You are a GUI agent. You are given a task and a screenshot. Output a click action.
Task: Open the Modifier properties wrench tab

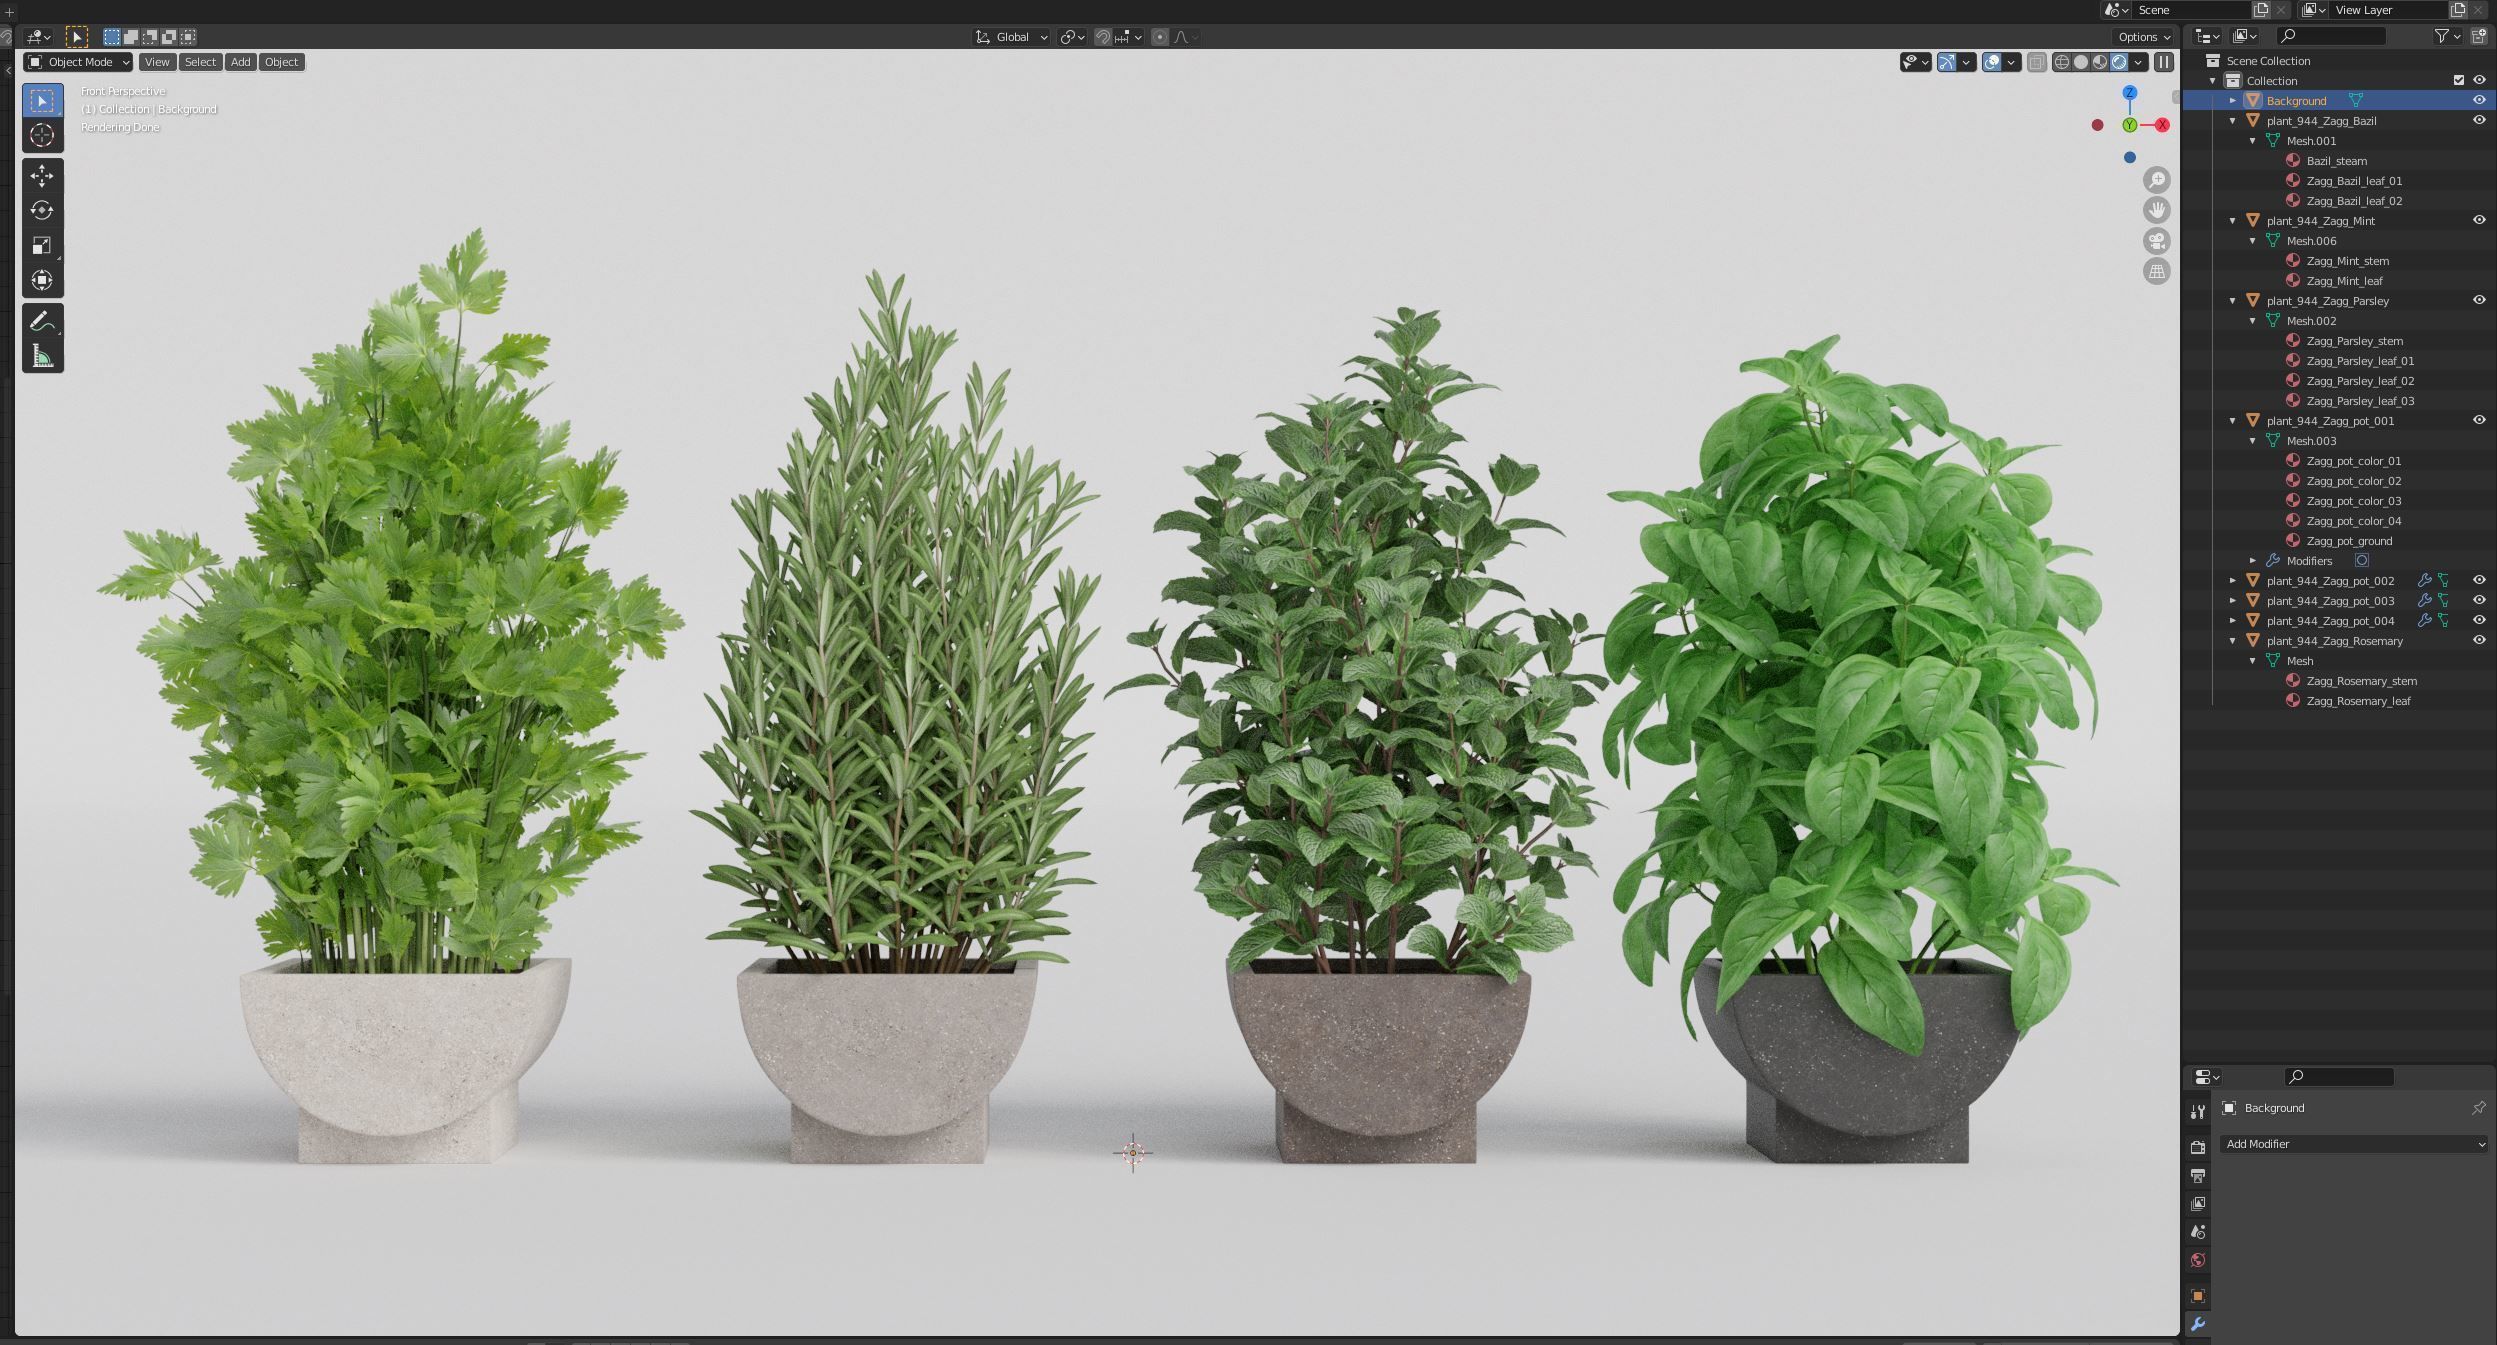(2198, 1324)
